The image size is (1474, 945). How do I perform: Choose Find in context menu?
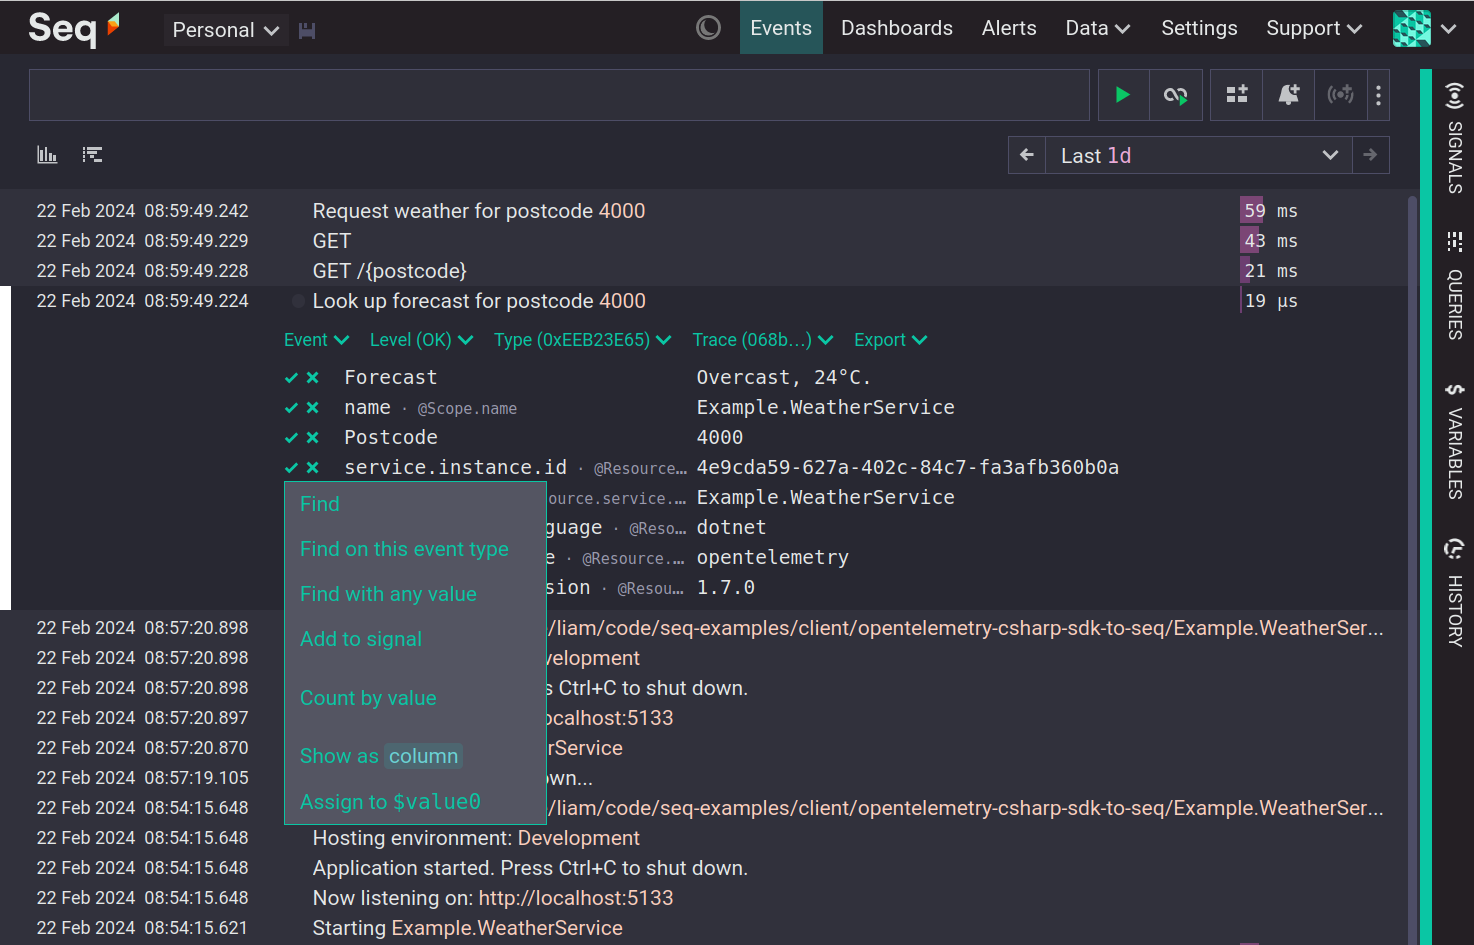point(320,504)
